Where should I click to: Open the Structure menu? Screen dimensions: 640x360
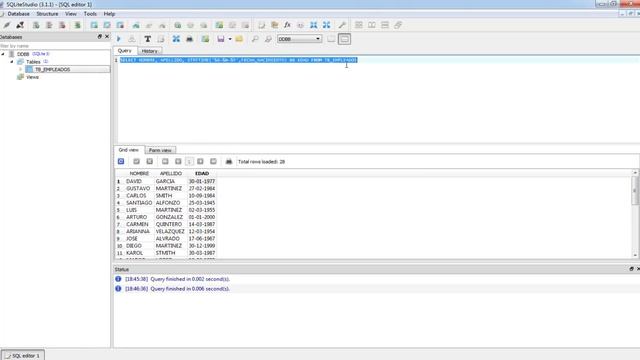tap(47, 14)
